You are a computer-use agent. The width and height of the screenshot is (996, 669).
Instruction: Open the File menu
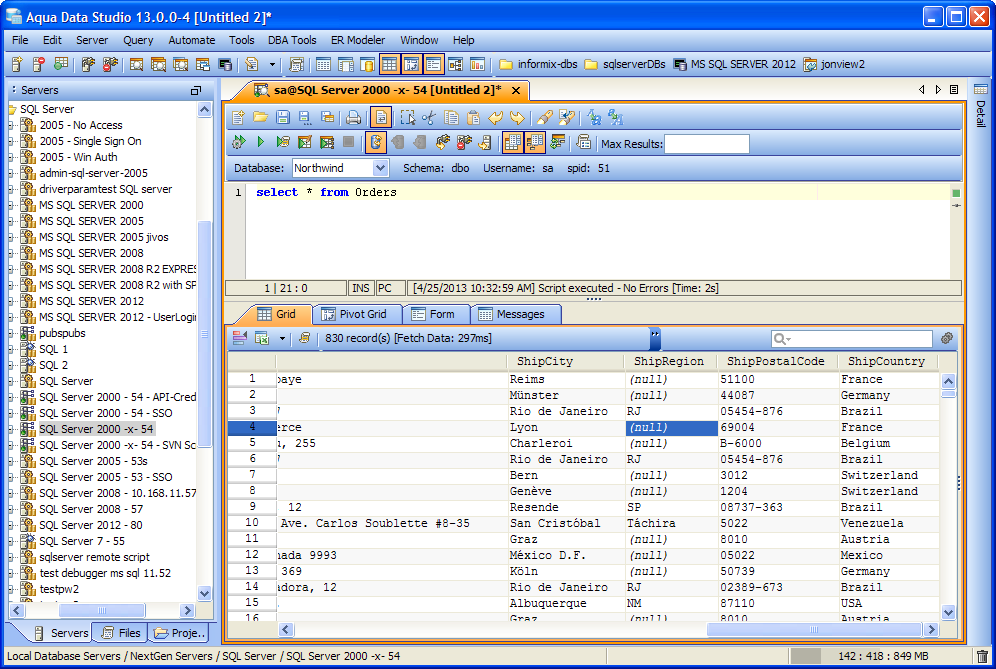(x=20, y=40)
